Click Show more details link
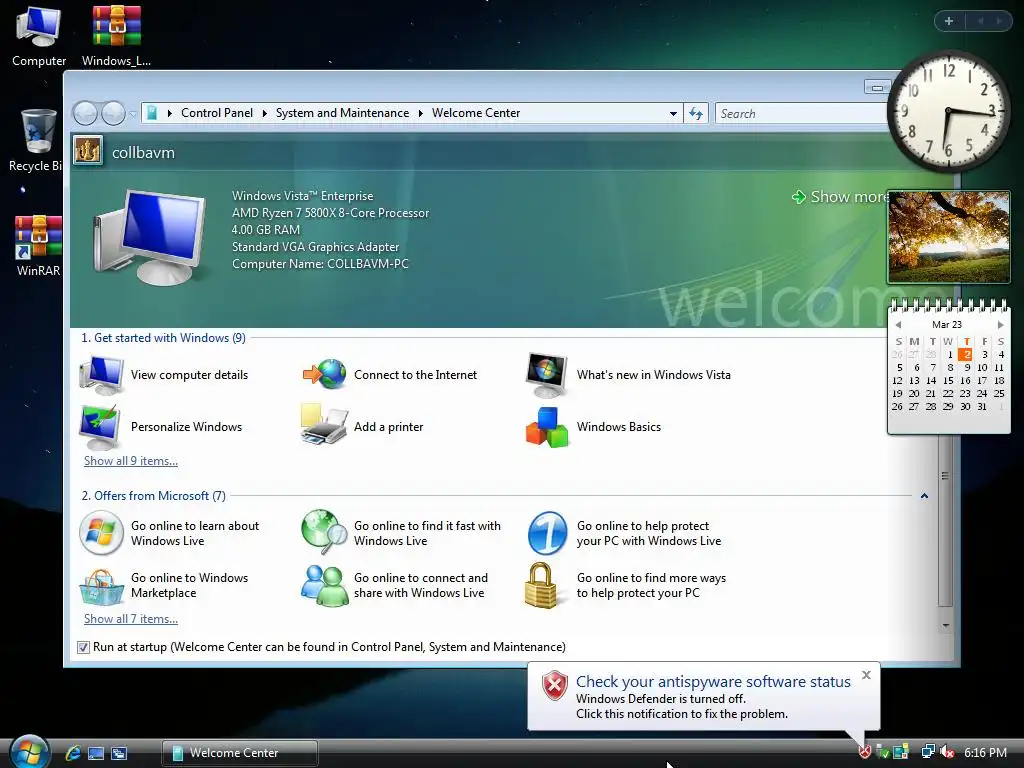1024x768 pixels. tap(841, 197)
